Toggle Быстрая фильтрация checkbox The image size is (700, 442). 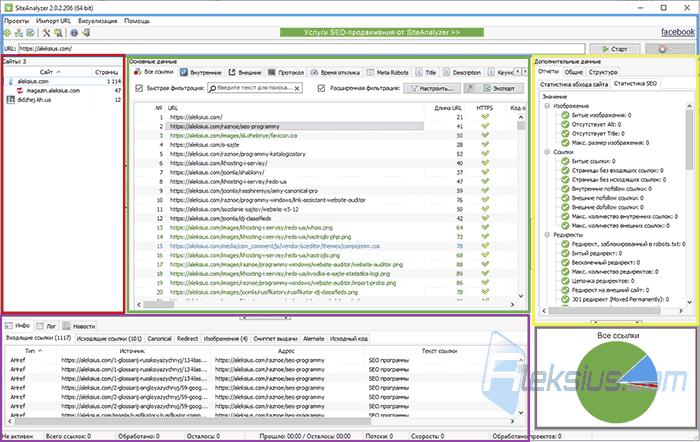tap(139, 88)
